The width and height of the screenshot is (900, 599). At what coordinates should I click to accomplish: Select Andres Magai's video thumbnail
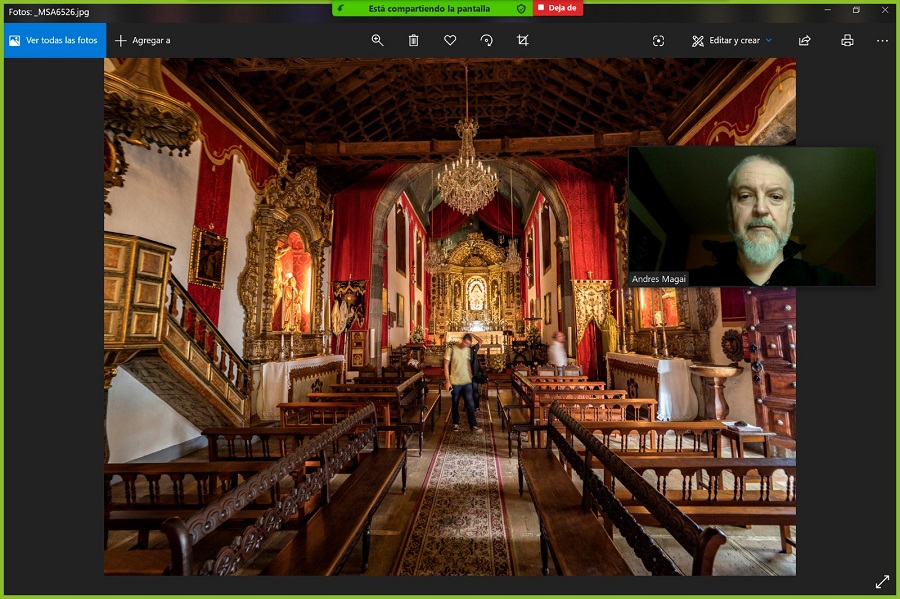tap(752, 216)
